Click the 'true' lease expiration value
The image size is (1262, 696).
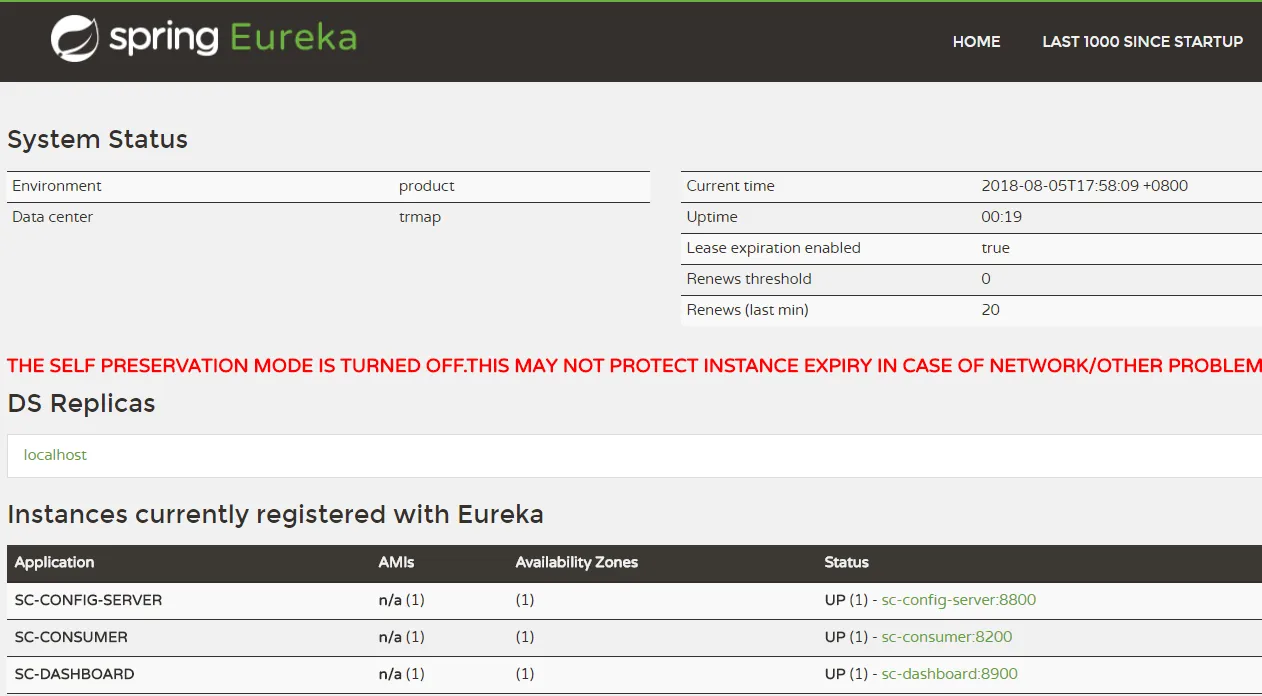(x=996, y=248)
